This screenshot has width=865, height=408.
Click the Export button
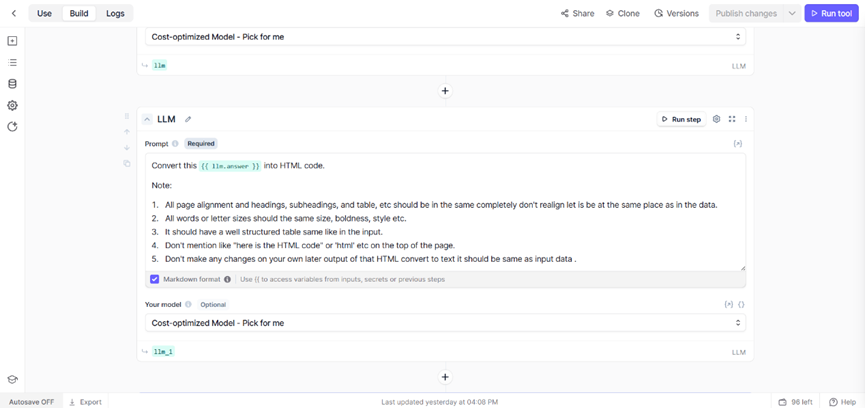tap(86, 402)
